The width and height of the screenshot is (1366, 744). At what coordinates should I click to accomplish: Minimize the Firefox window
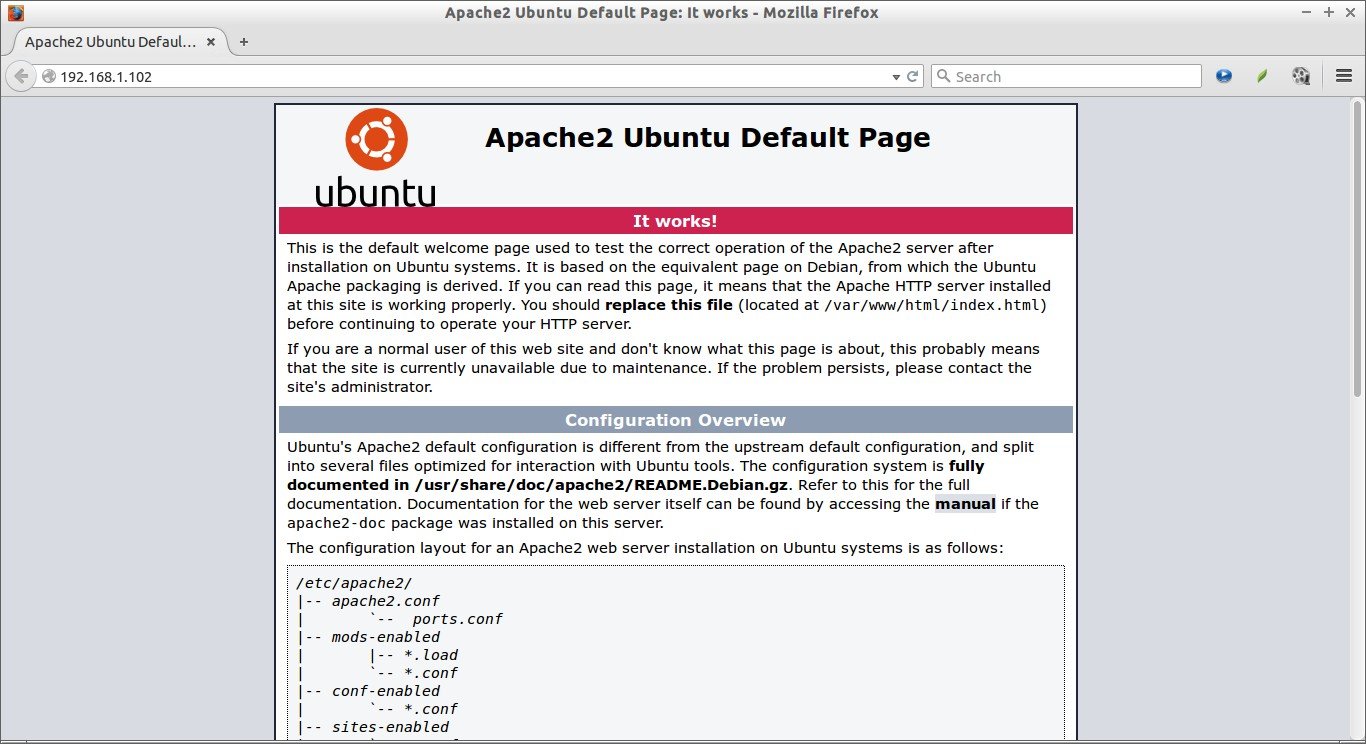pos(1308,12)
